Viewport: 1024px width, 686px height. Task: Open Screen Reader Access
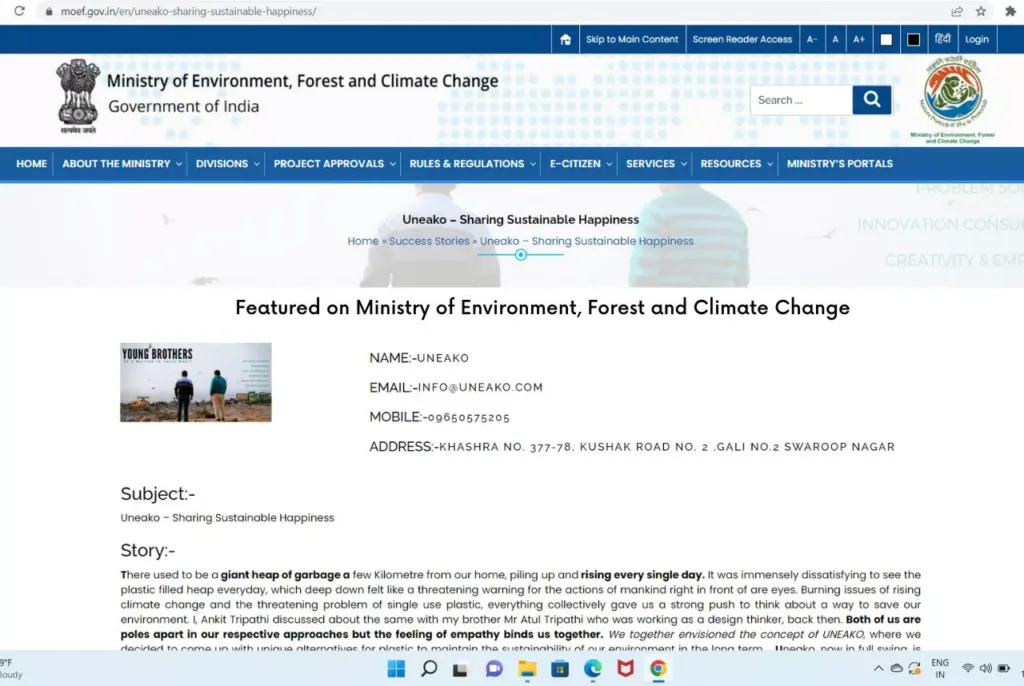coord(743,39)
